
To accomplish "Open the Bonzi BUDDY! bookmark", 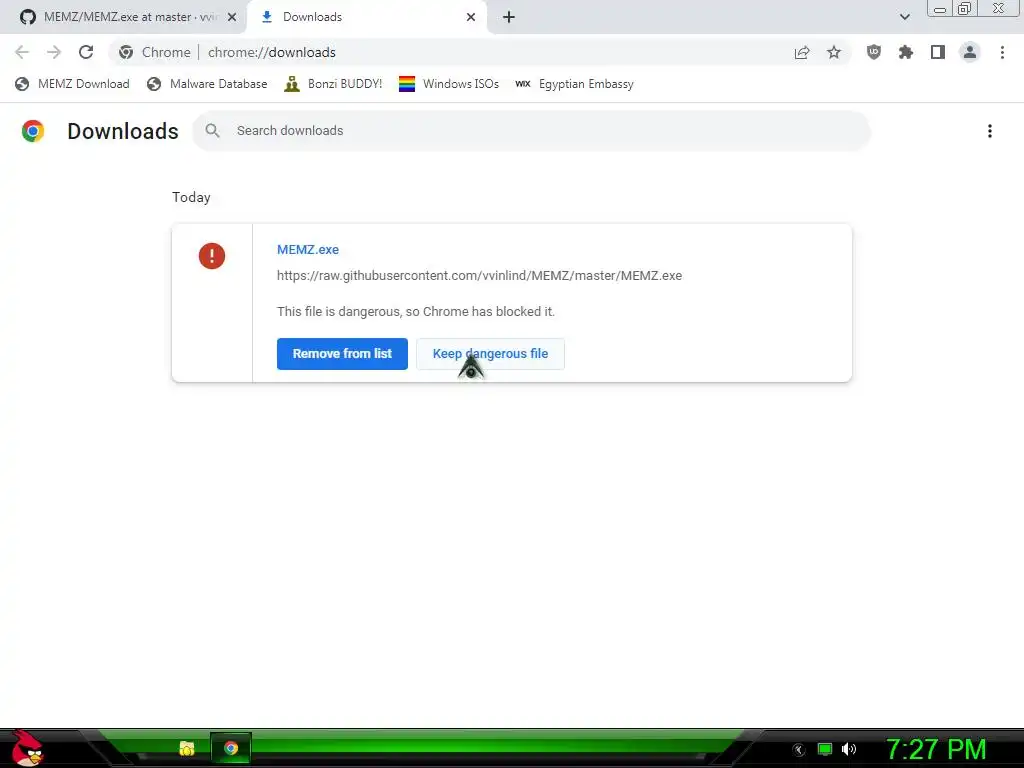I will 333,84.
